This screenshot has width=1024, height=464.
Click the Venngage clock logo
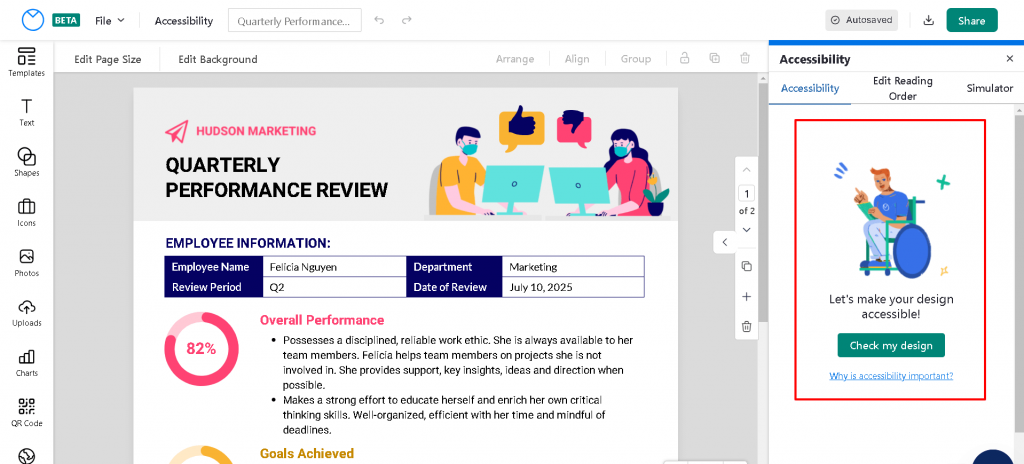point(32,20)
